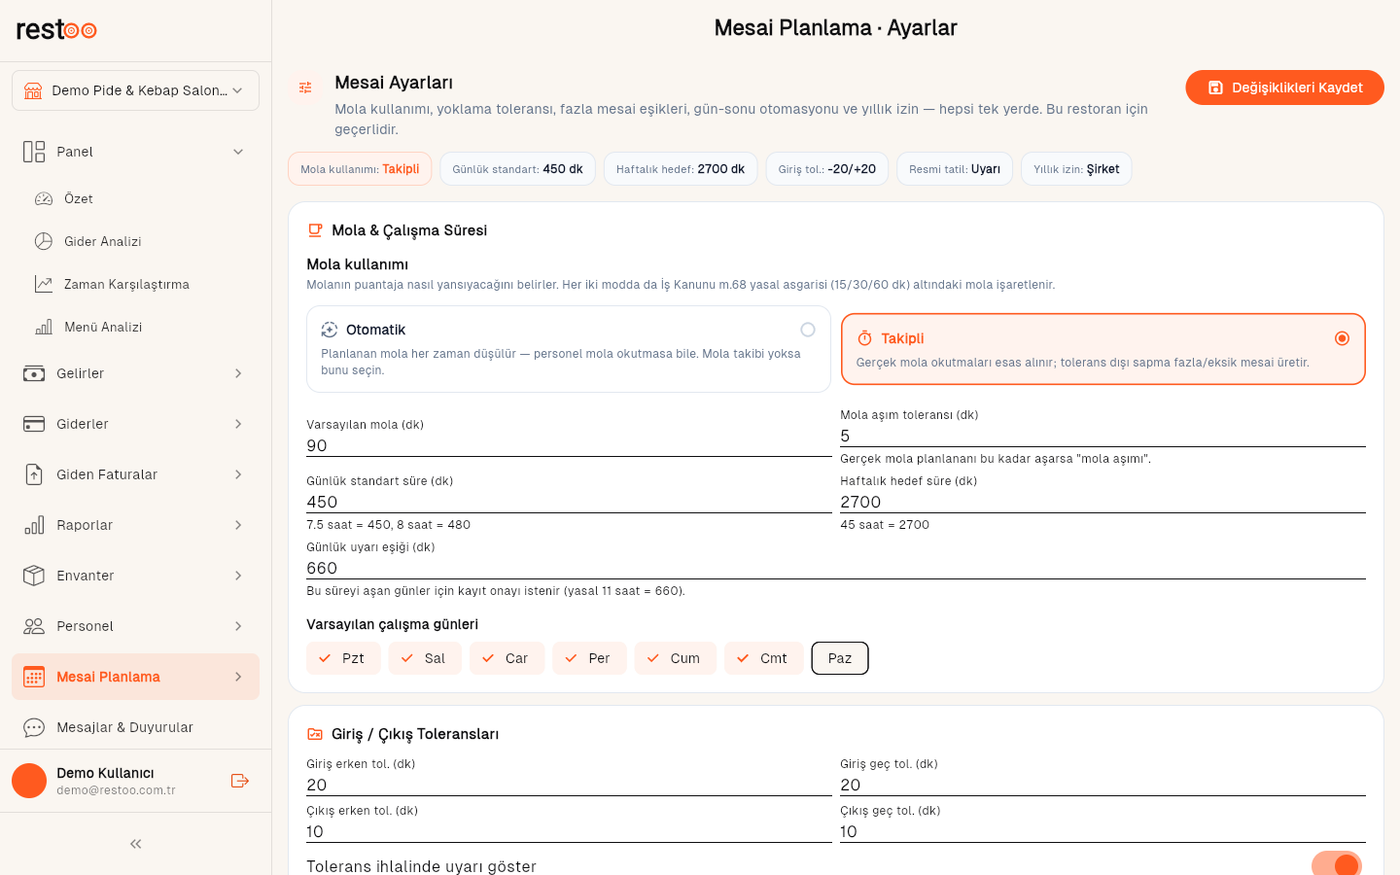
Task: Open the Demo Pide & Kebap Salon restaurant dropdown
Action: (x=136, y=91)
